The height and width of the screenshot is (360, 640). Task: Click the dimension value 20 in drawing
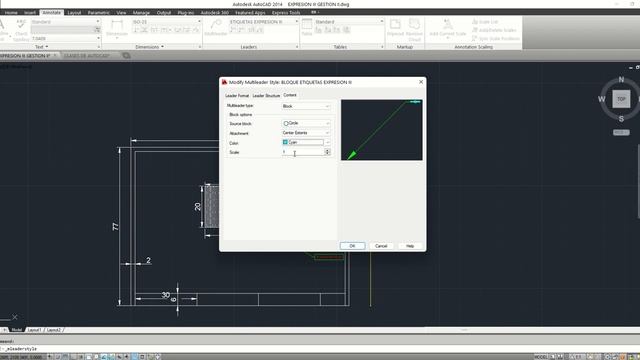point(198,207)
